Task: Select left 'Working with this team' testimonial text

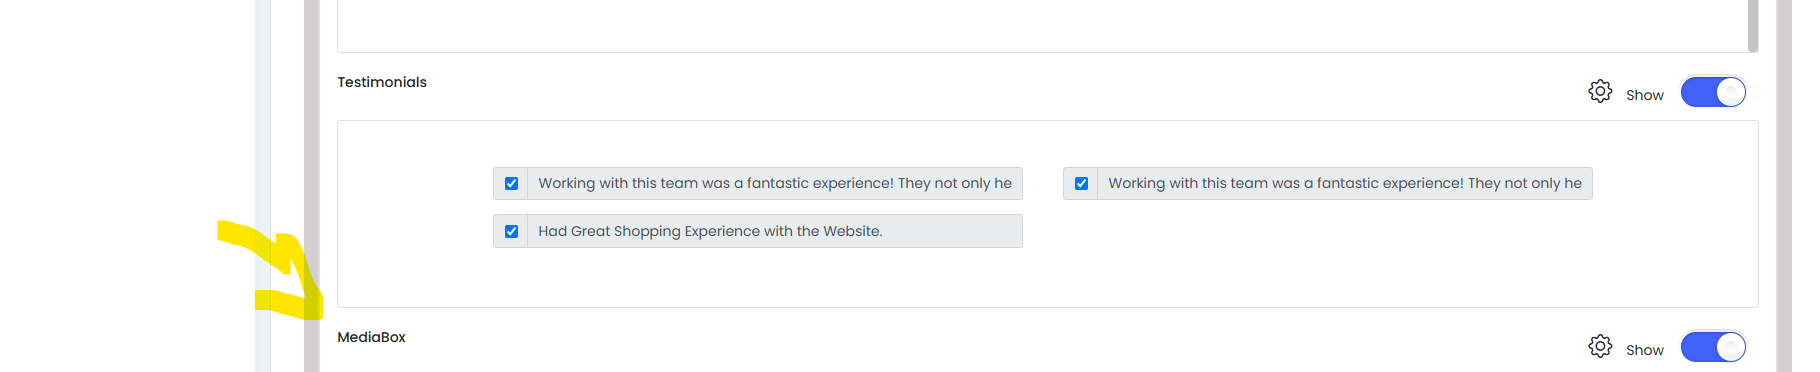Action: coord(775,183)
